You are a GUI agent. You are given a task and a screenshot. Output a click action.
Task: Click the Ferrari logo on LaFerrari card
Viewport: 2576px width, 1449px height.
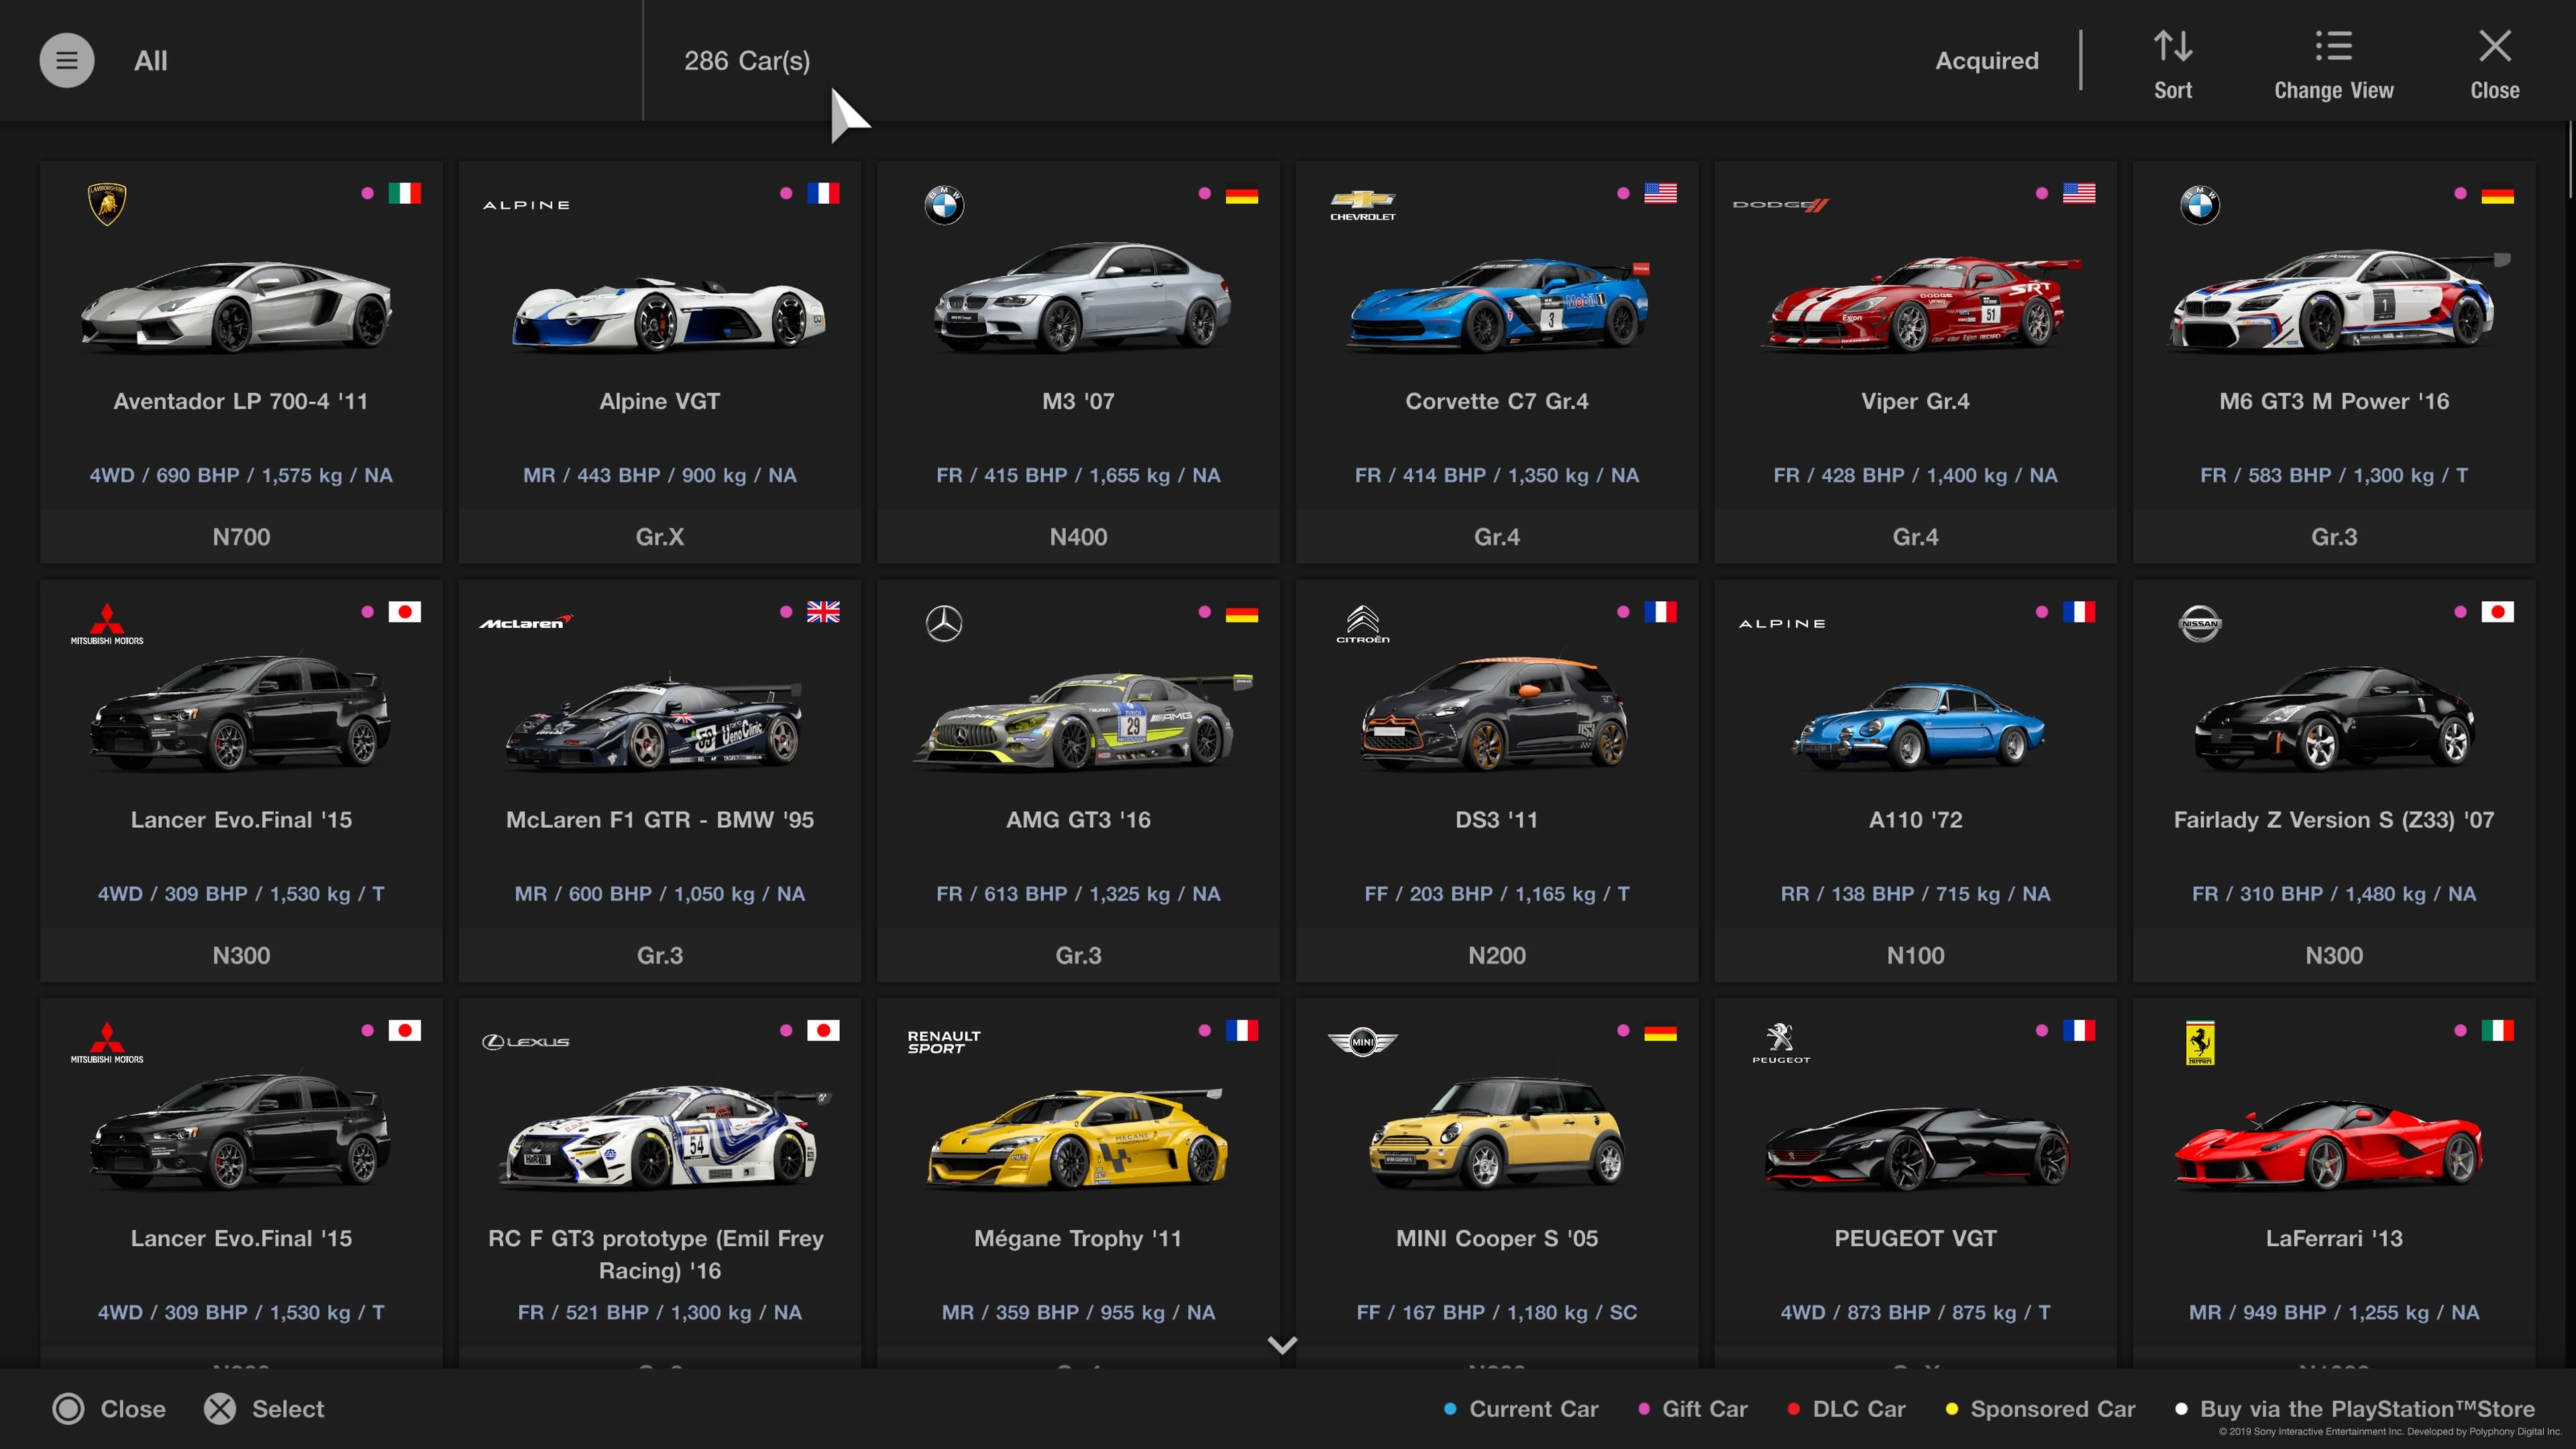[x=2199, y=1043]
